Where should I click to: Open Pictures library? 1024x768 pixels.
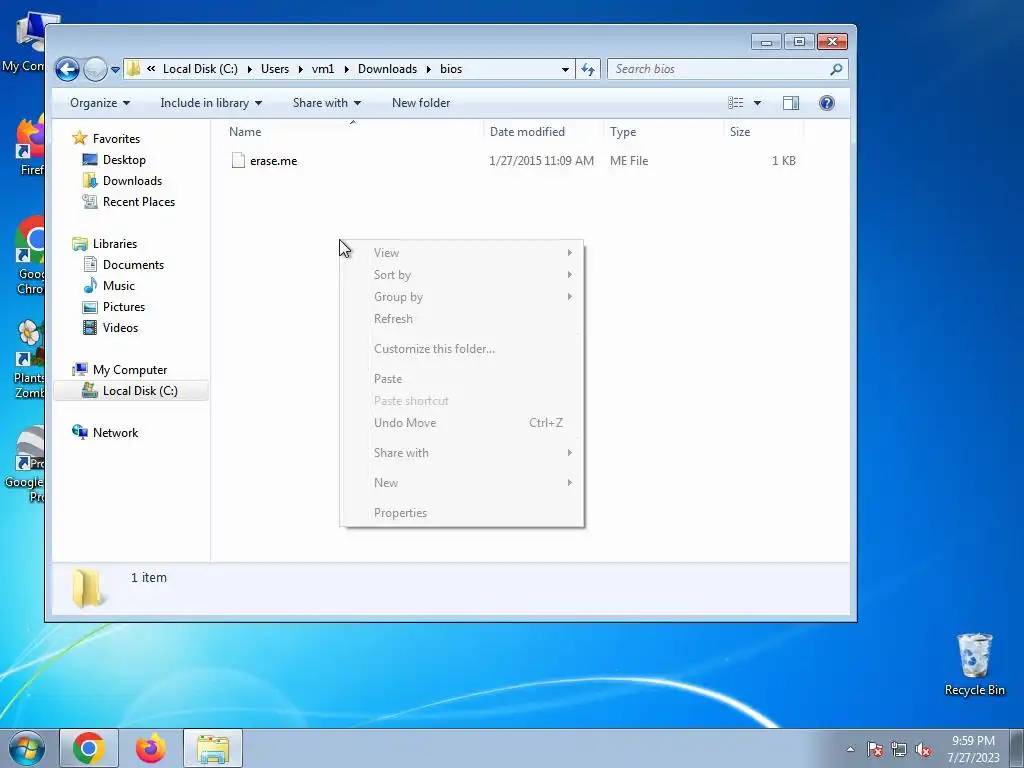[x=123, y=307]
